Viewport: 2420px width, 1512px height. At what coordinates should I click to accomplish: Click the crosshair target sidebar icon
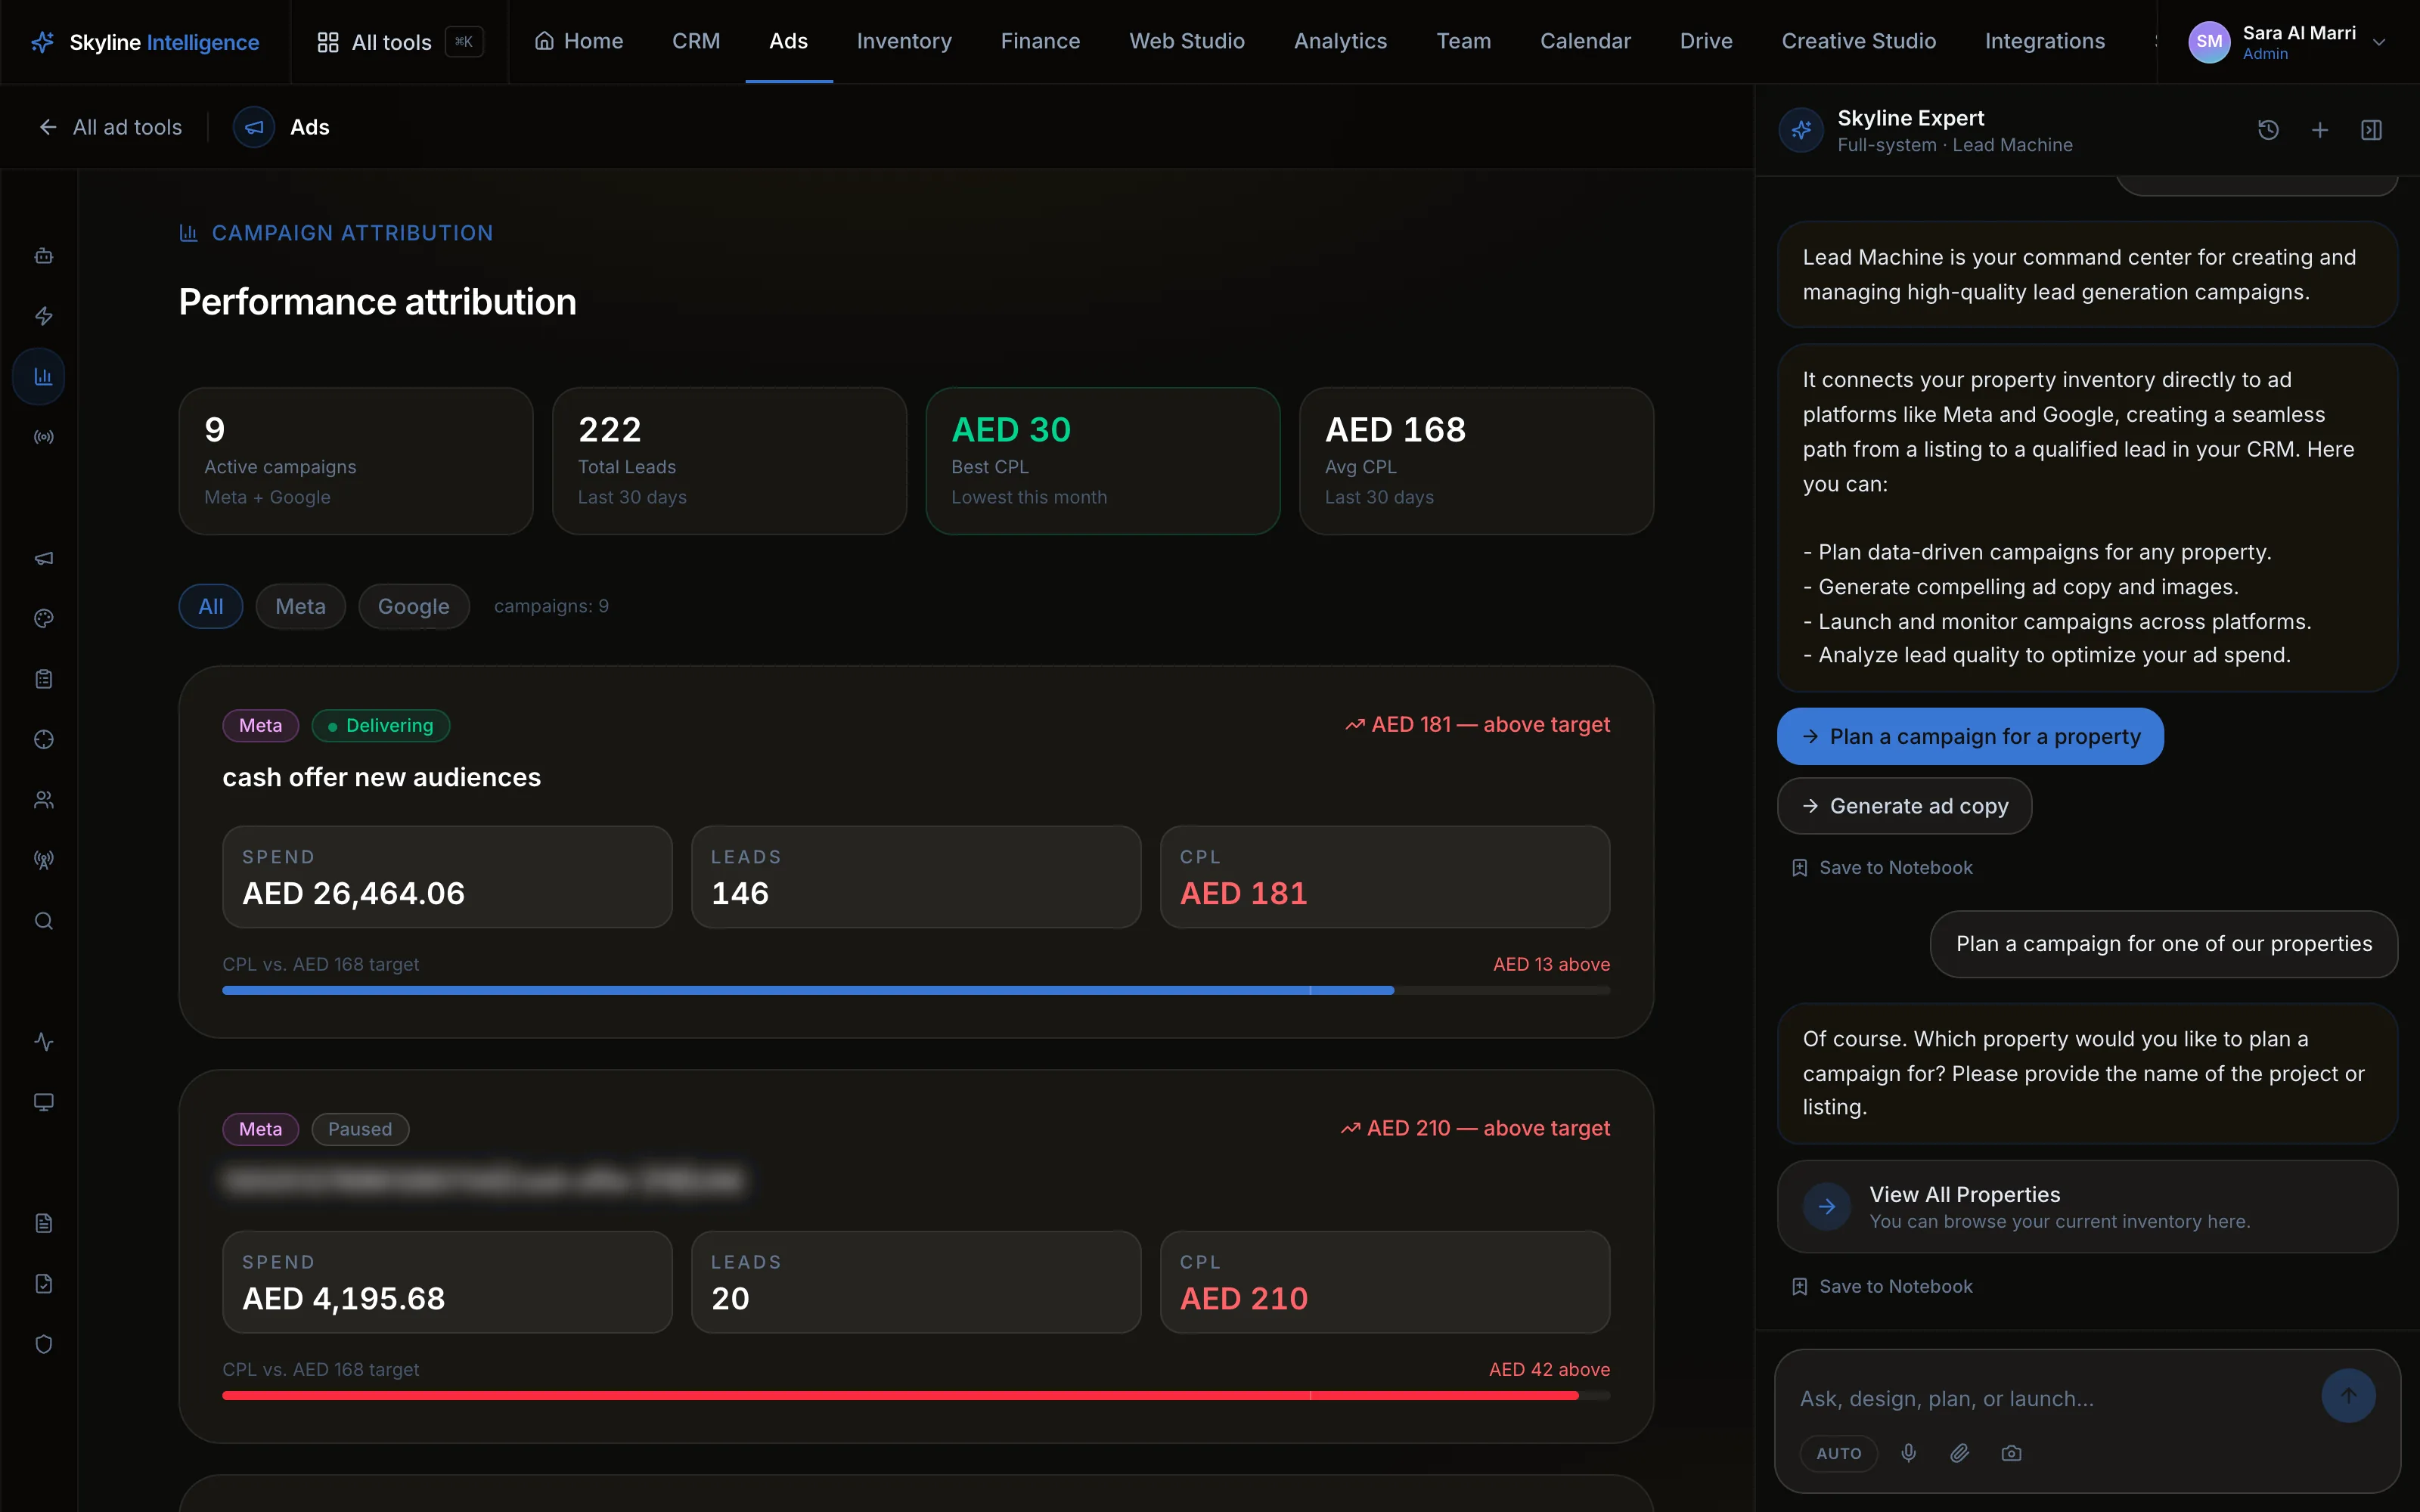tap(43, 739)
